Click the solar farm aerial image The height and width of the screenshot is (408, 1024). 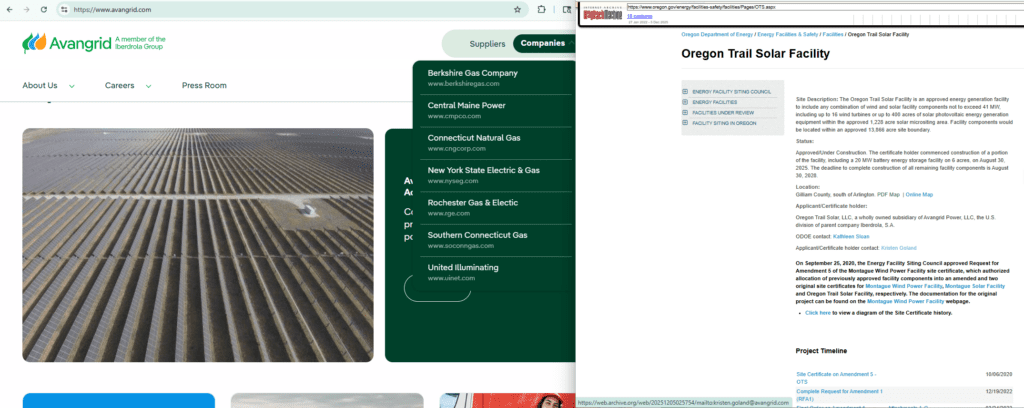(198, 245)
